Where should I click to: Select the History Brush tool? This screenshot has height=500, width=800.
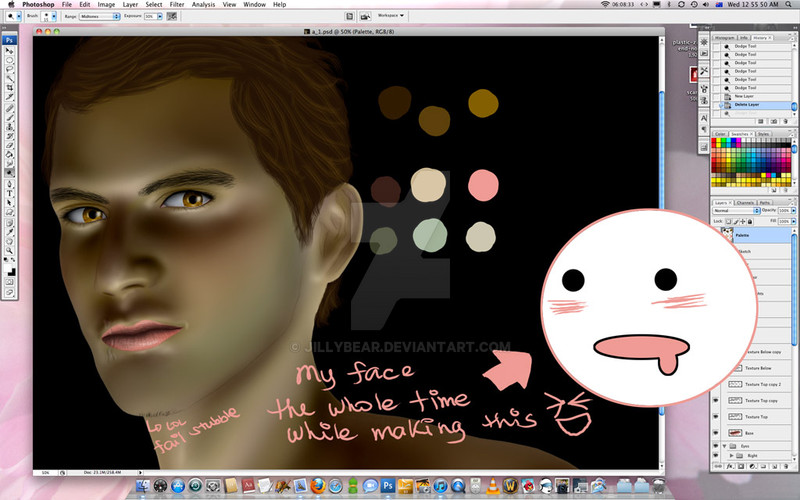[9, 136]
